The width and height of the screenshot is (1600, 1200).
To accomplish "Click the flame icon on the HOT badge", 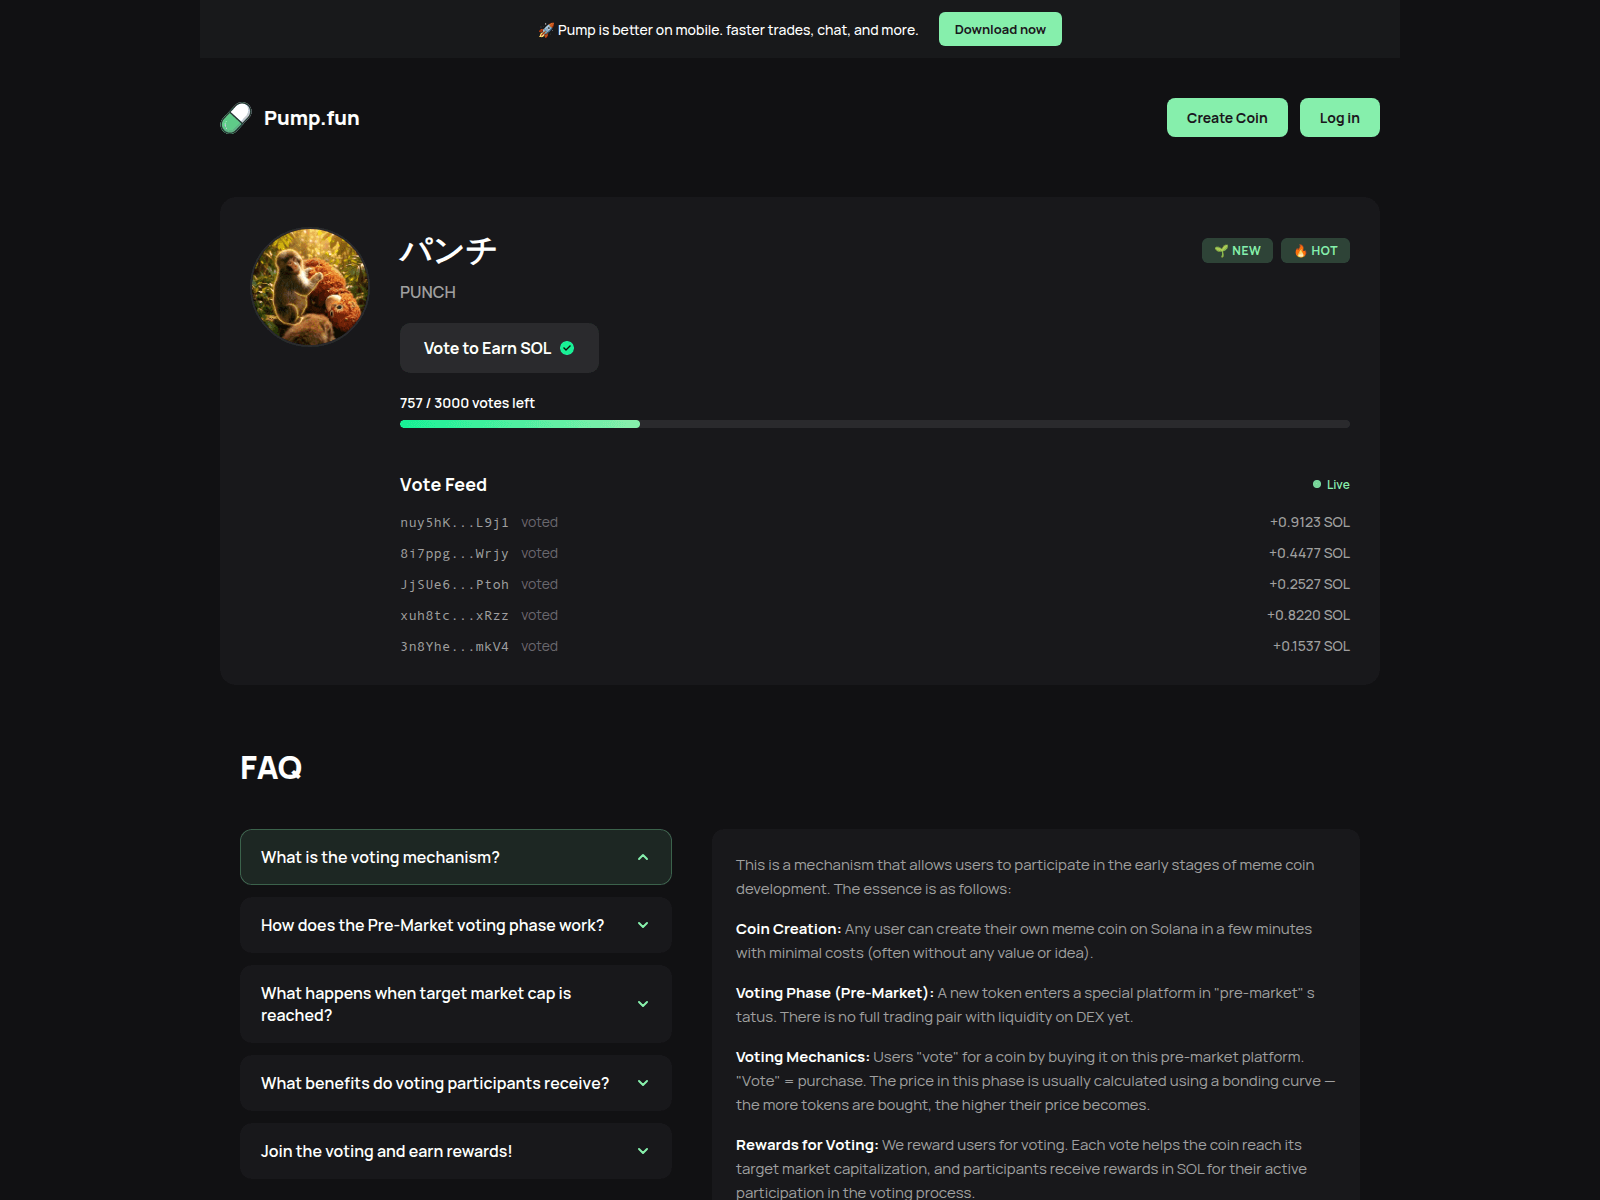I will click(x=1300, y=251).
